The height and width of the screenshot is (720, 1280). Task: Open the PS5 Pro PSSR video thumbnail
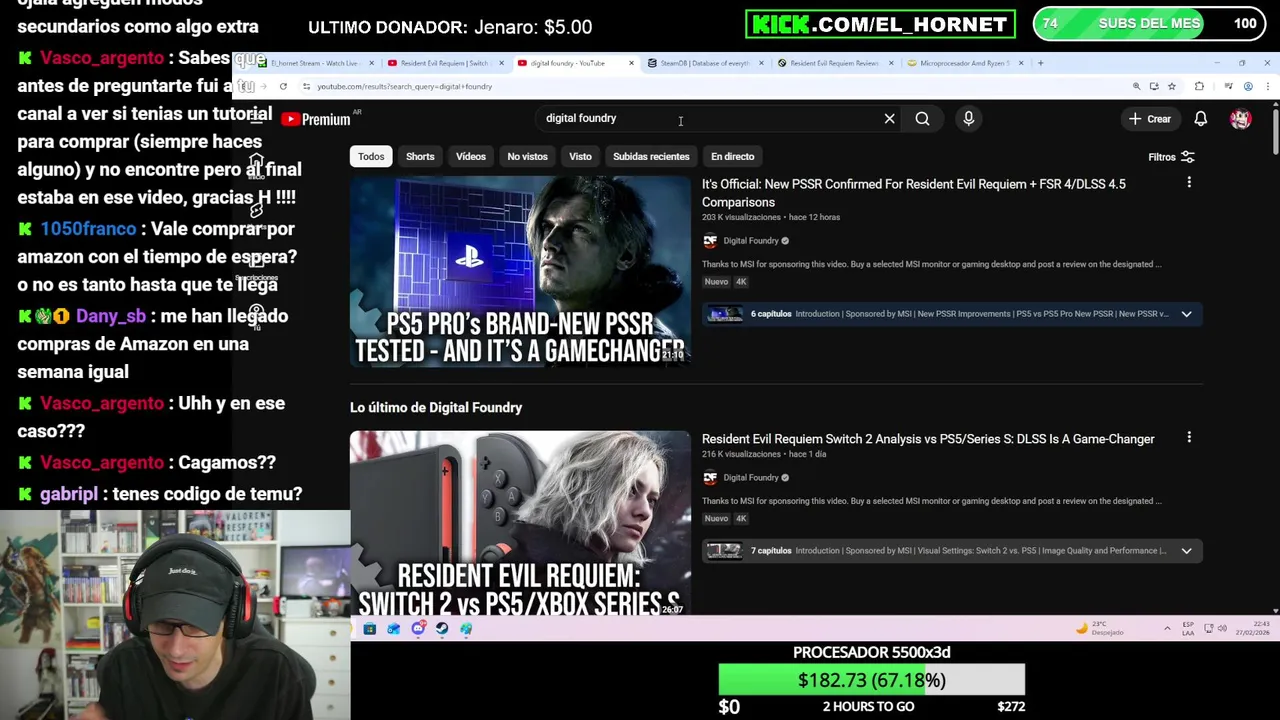(x=520, y=271)
